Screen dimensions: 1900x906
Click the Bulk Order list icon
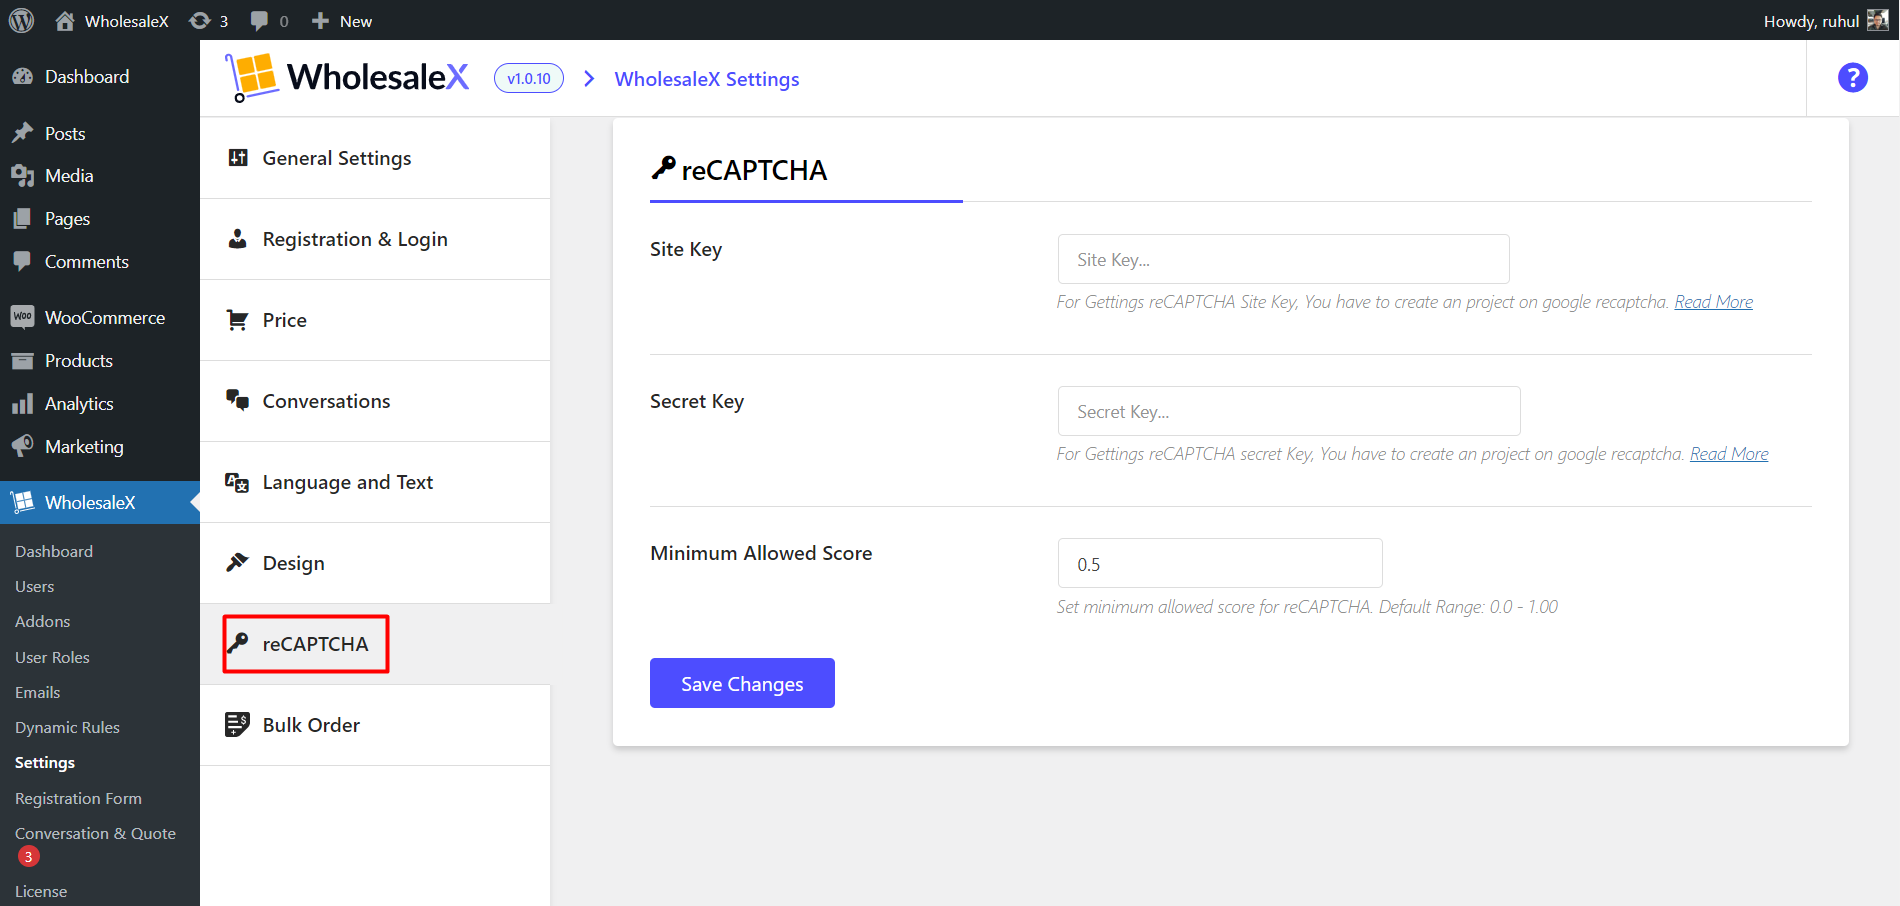[x=237, y=725]
